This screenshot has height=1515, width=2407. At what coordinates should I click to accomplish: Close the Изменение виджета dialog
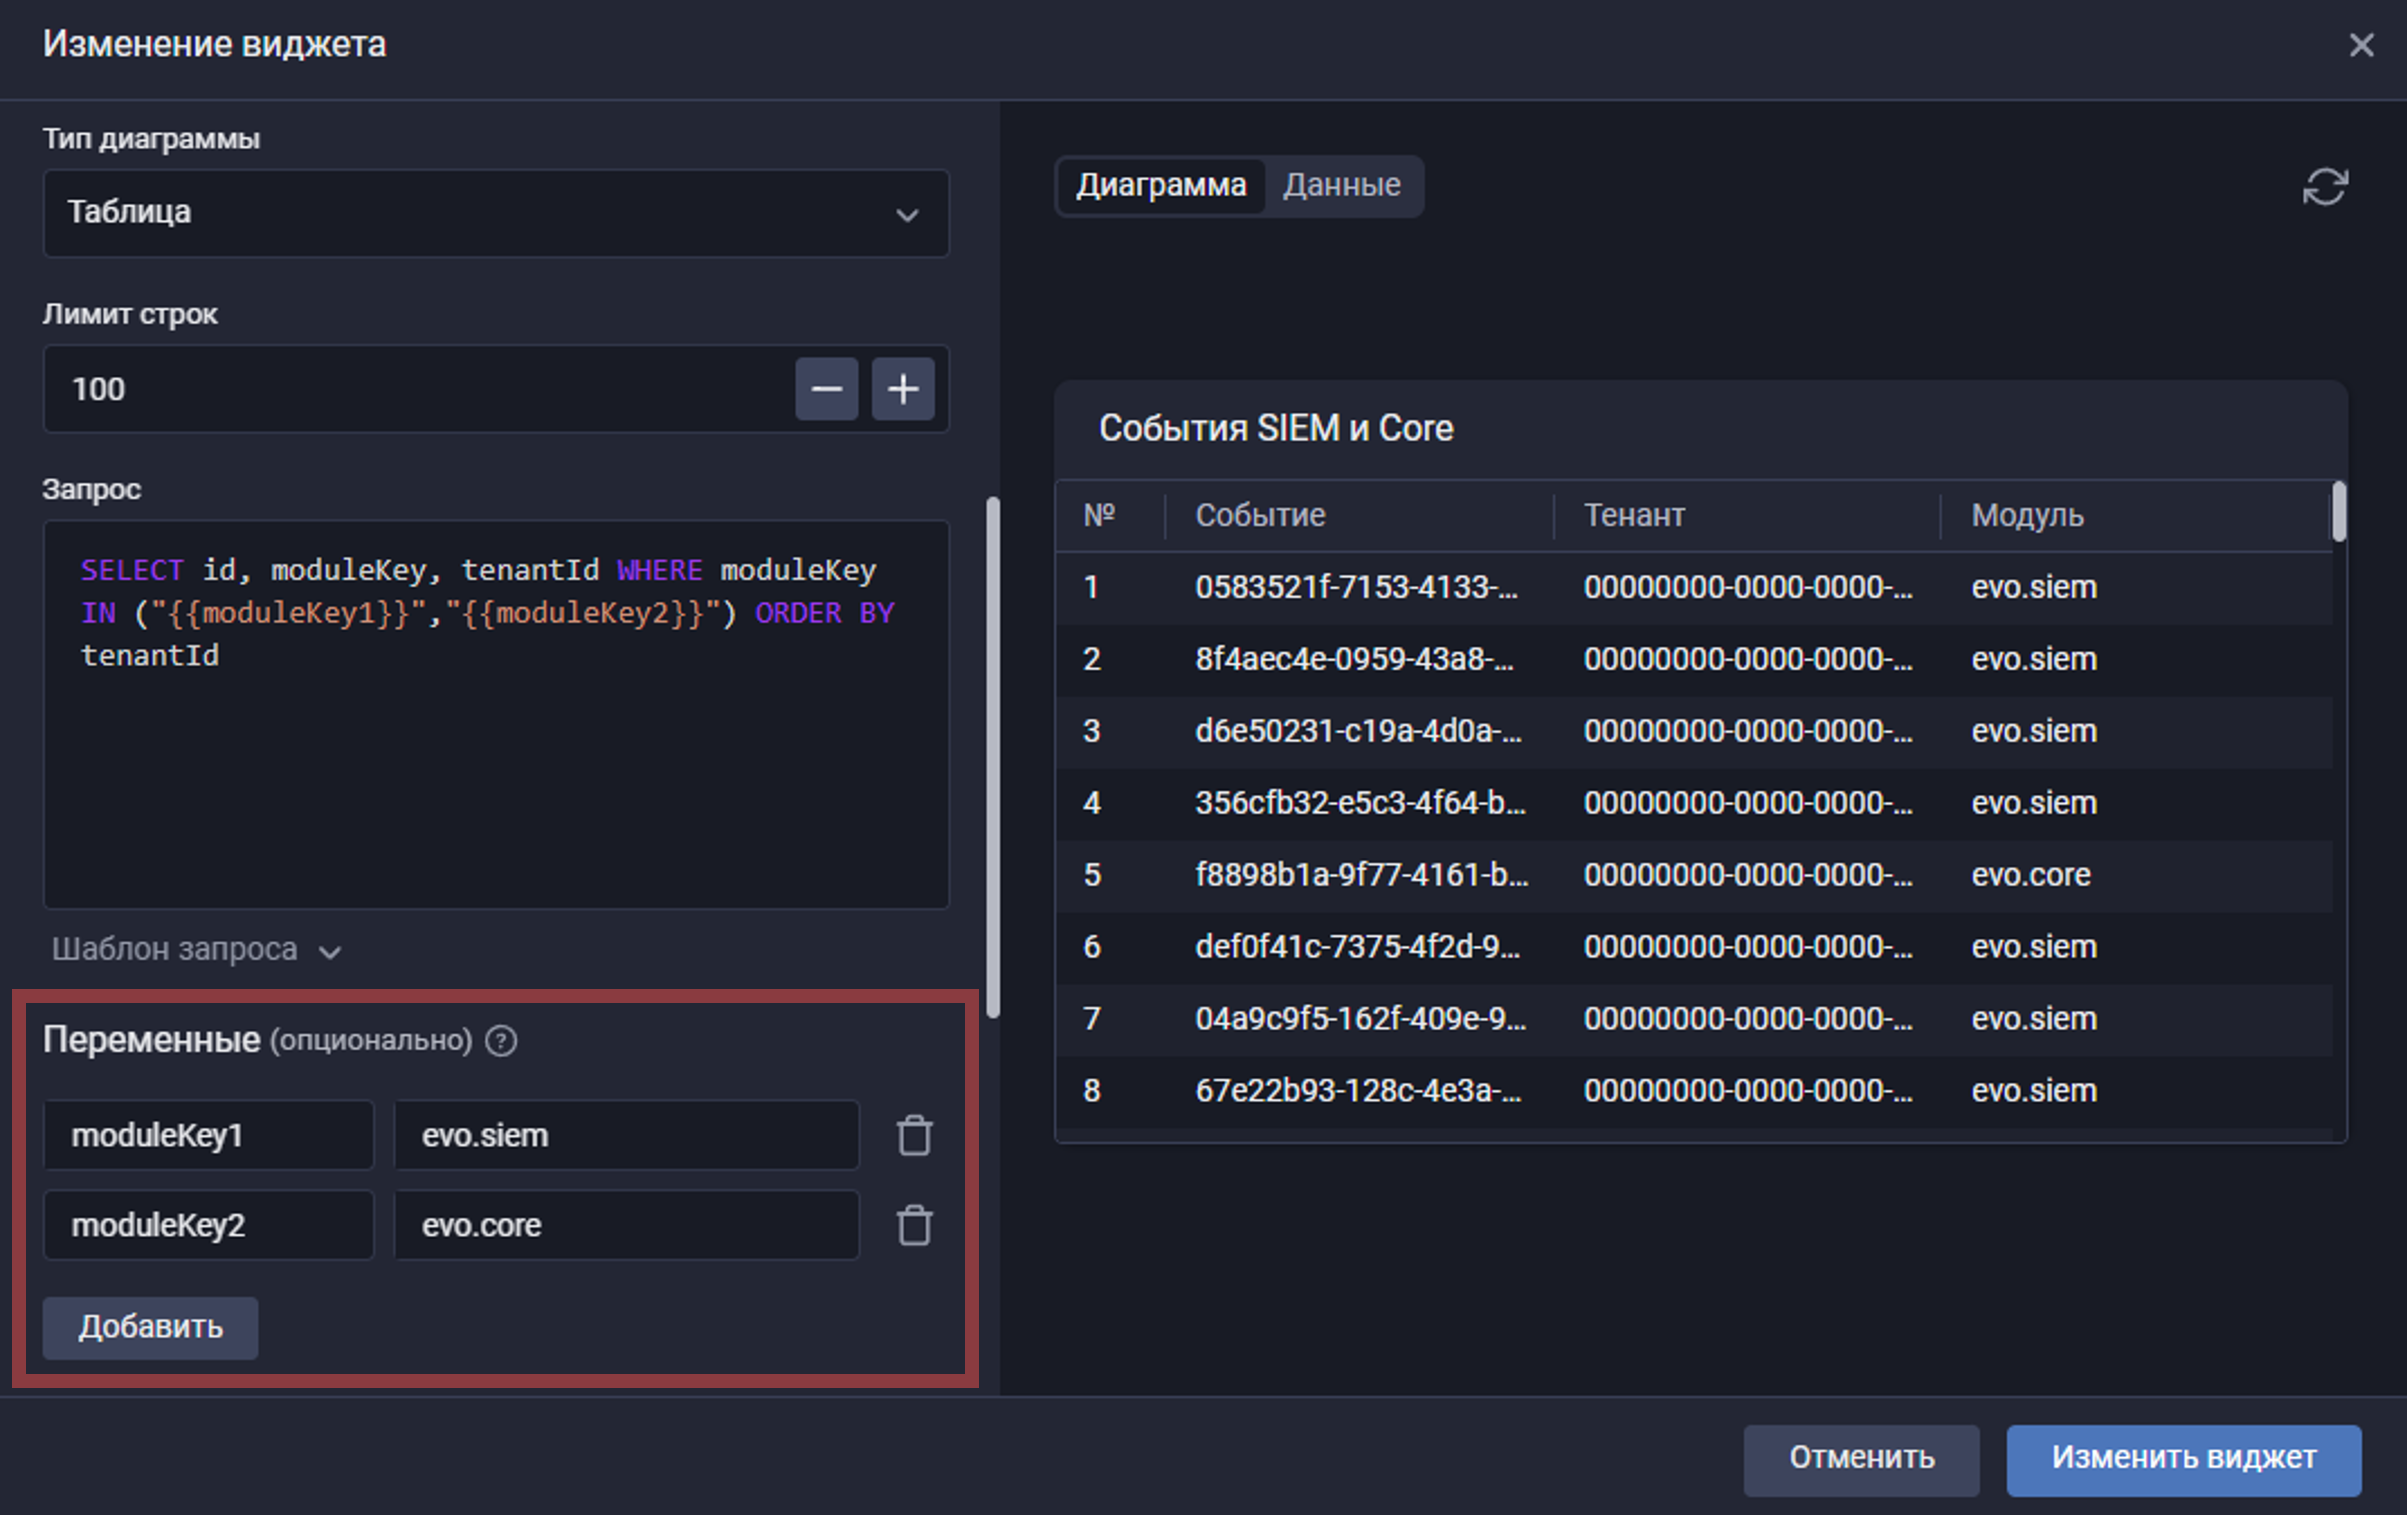coord(2361,45)
